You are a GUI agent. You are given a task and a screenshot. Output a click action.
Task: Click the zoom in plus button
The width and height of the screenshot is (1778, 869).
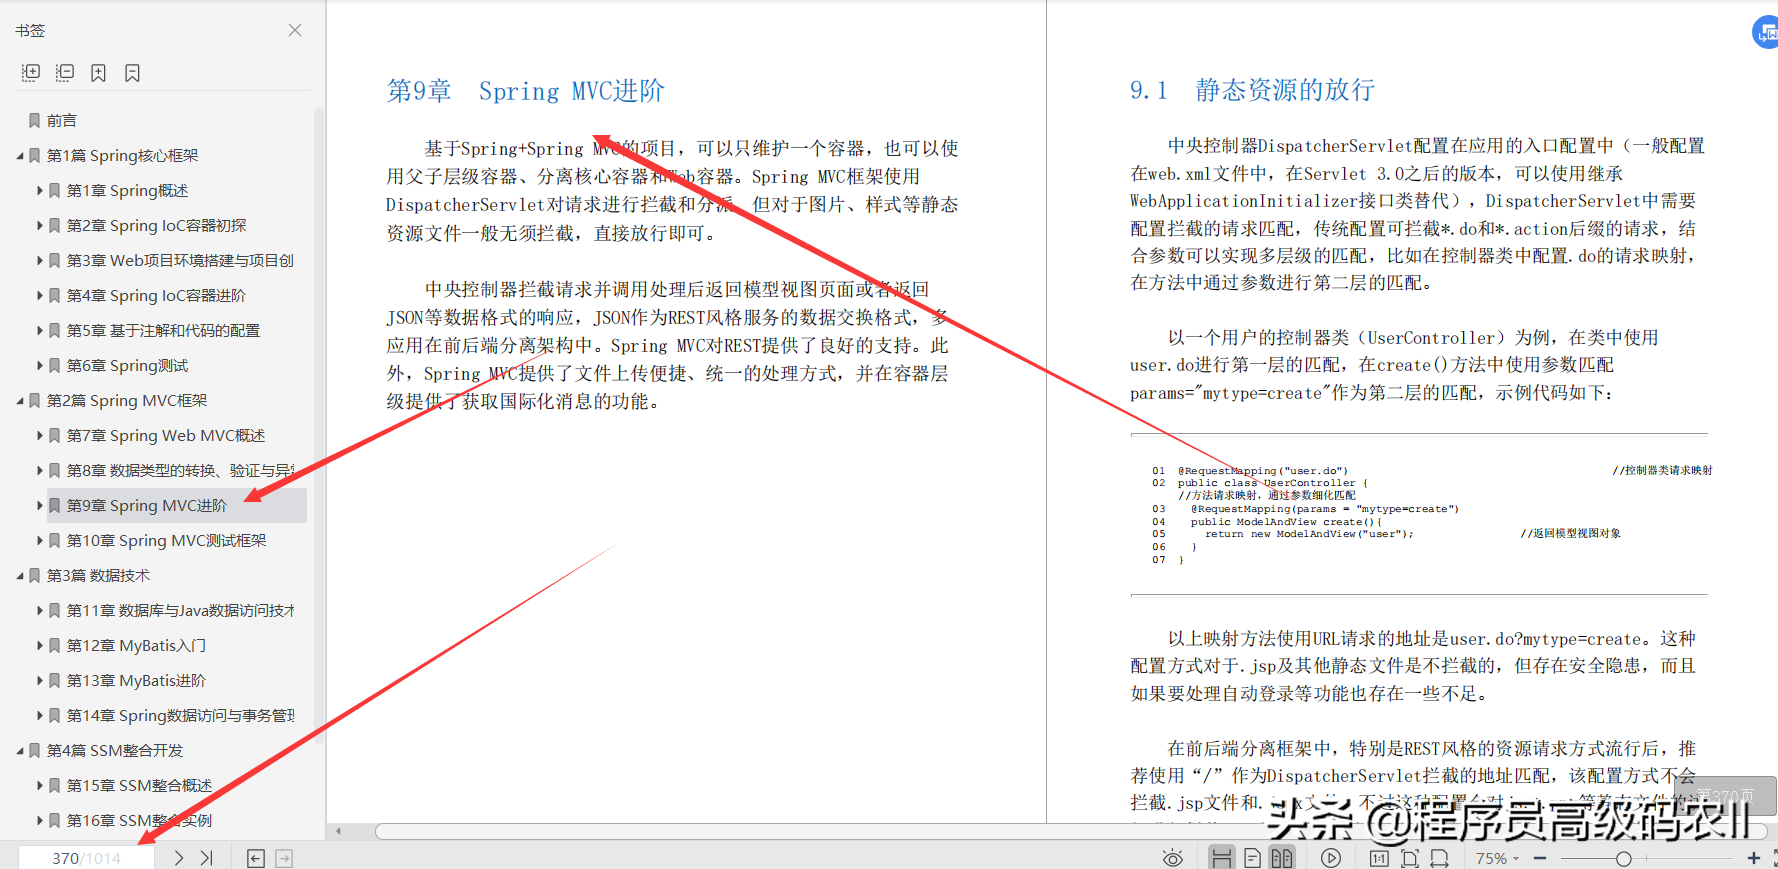[1753, 858]
